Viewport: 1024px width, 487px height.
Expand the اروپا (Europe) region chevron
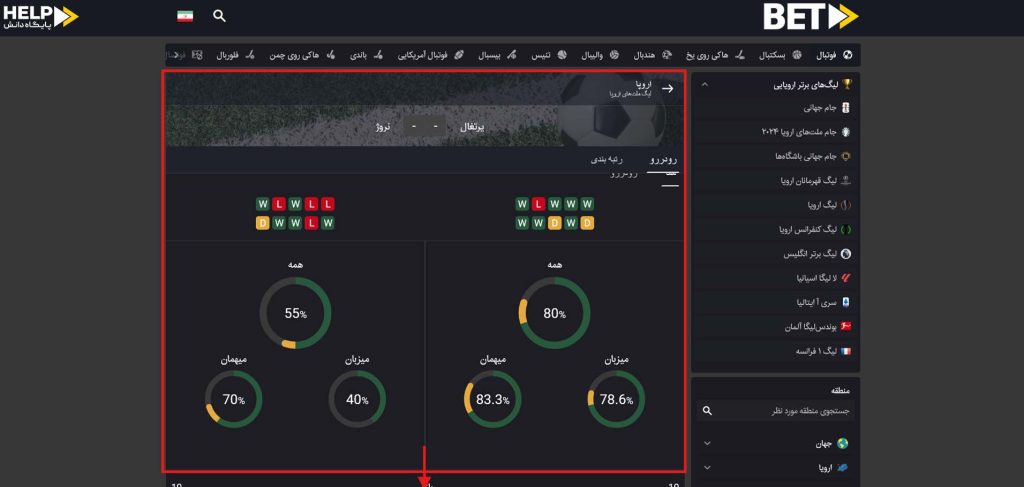[707, 468]
